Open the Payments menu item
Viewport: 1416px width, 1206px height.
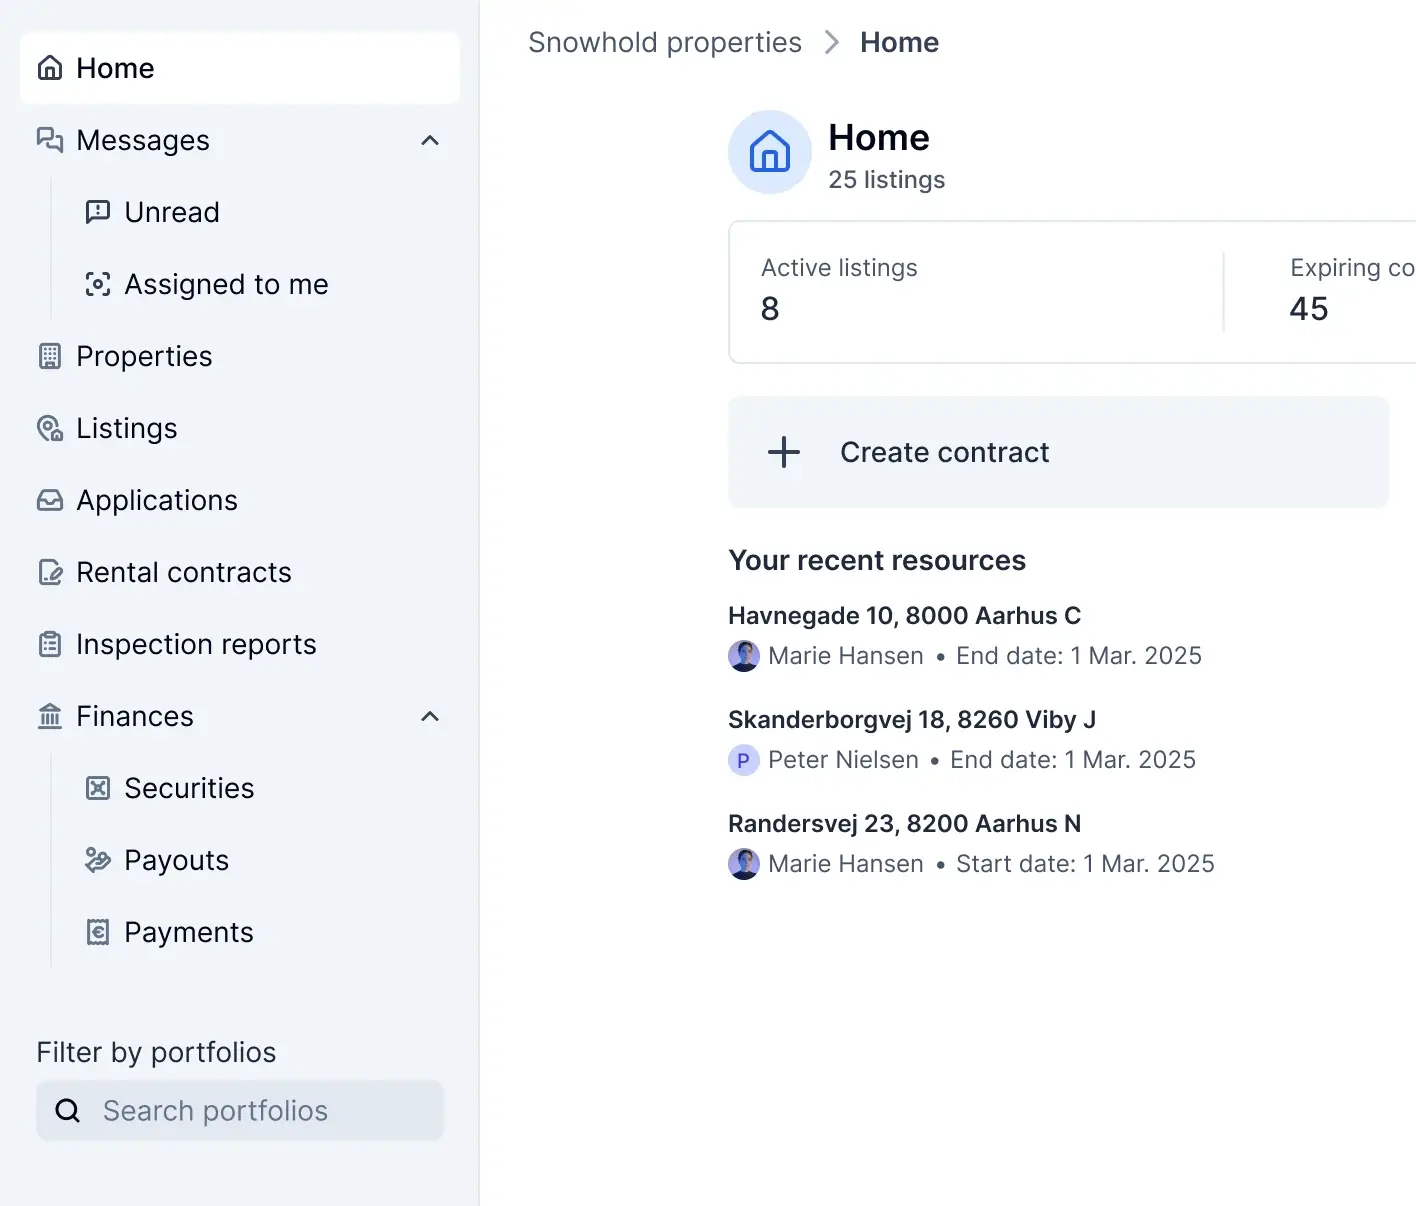188,932
